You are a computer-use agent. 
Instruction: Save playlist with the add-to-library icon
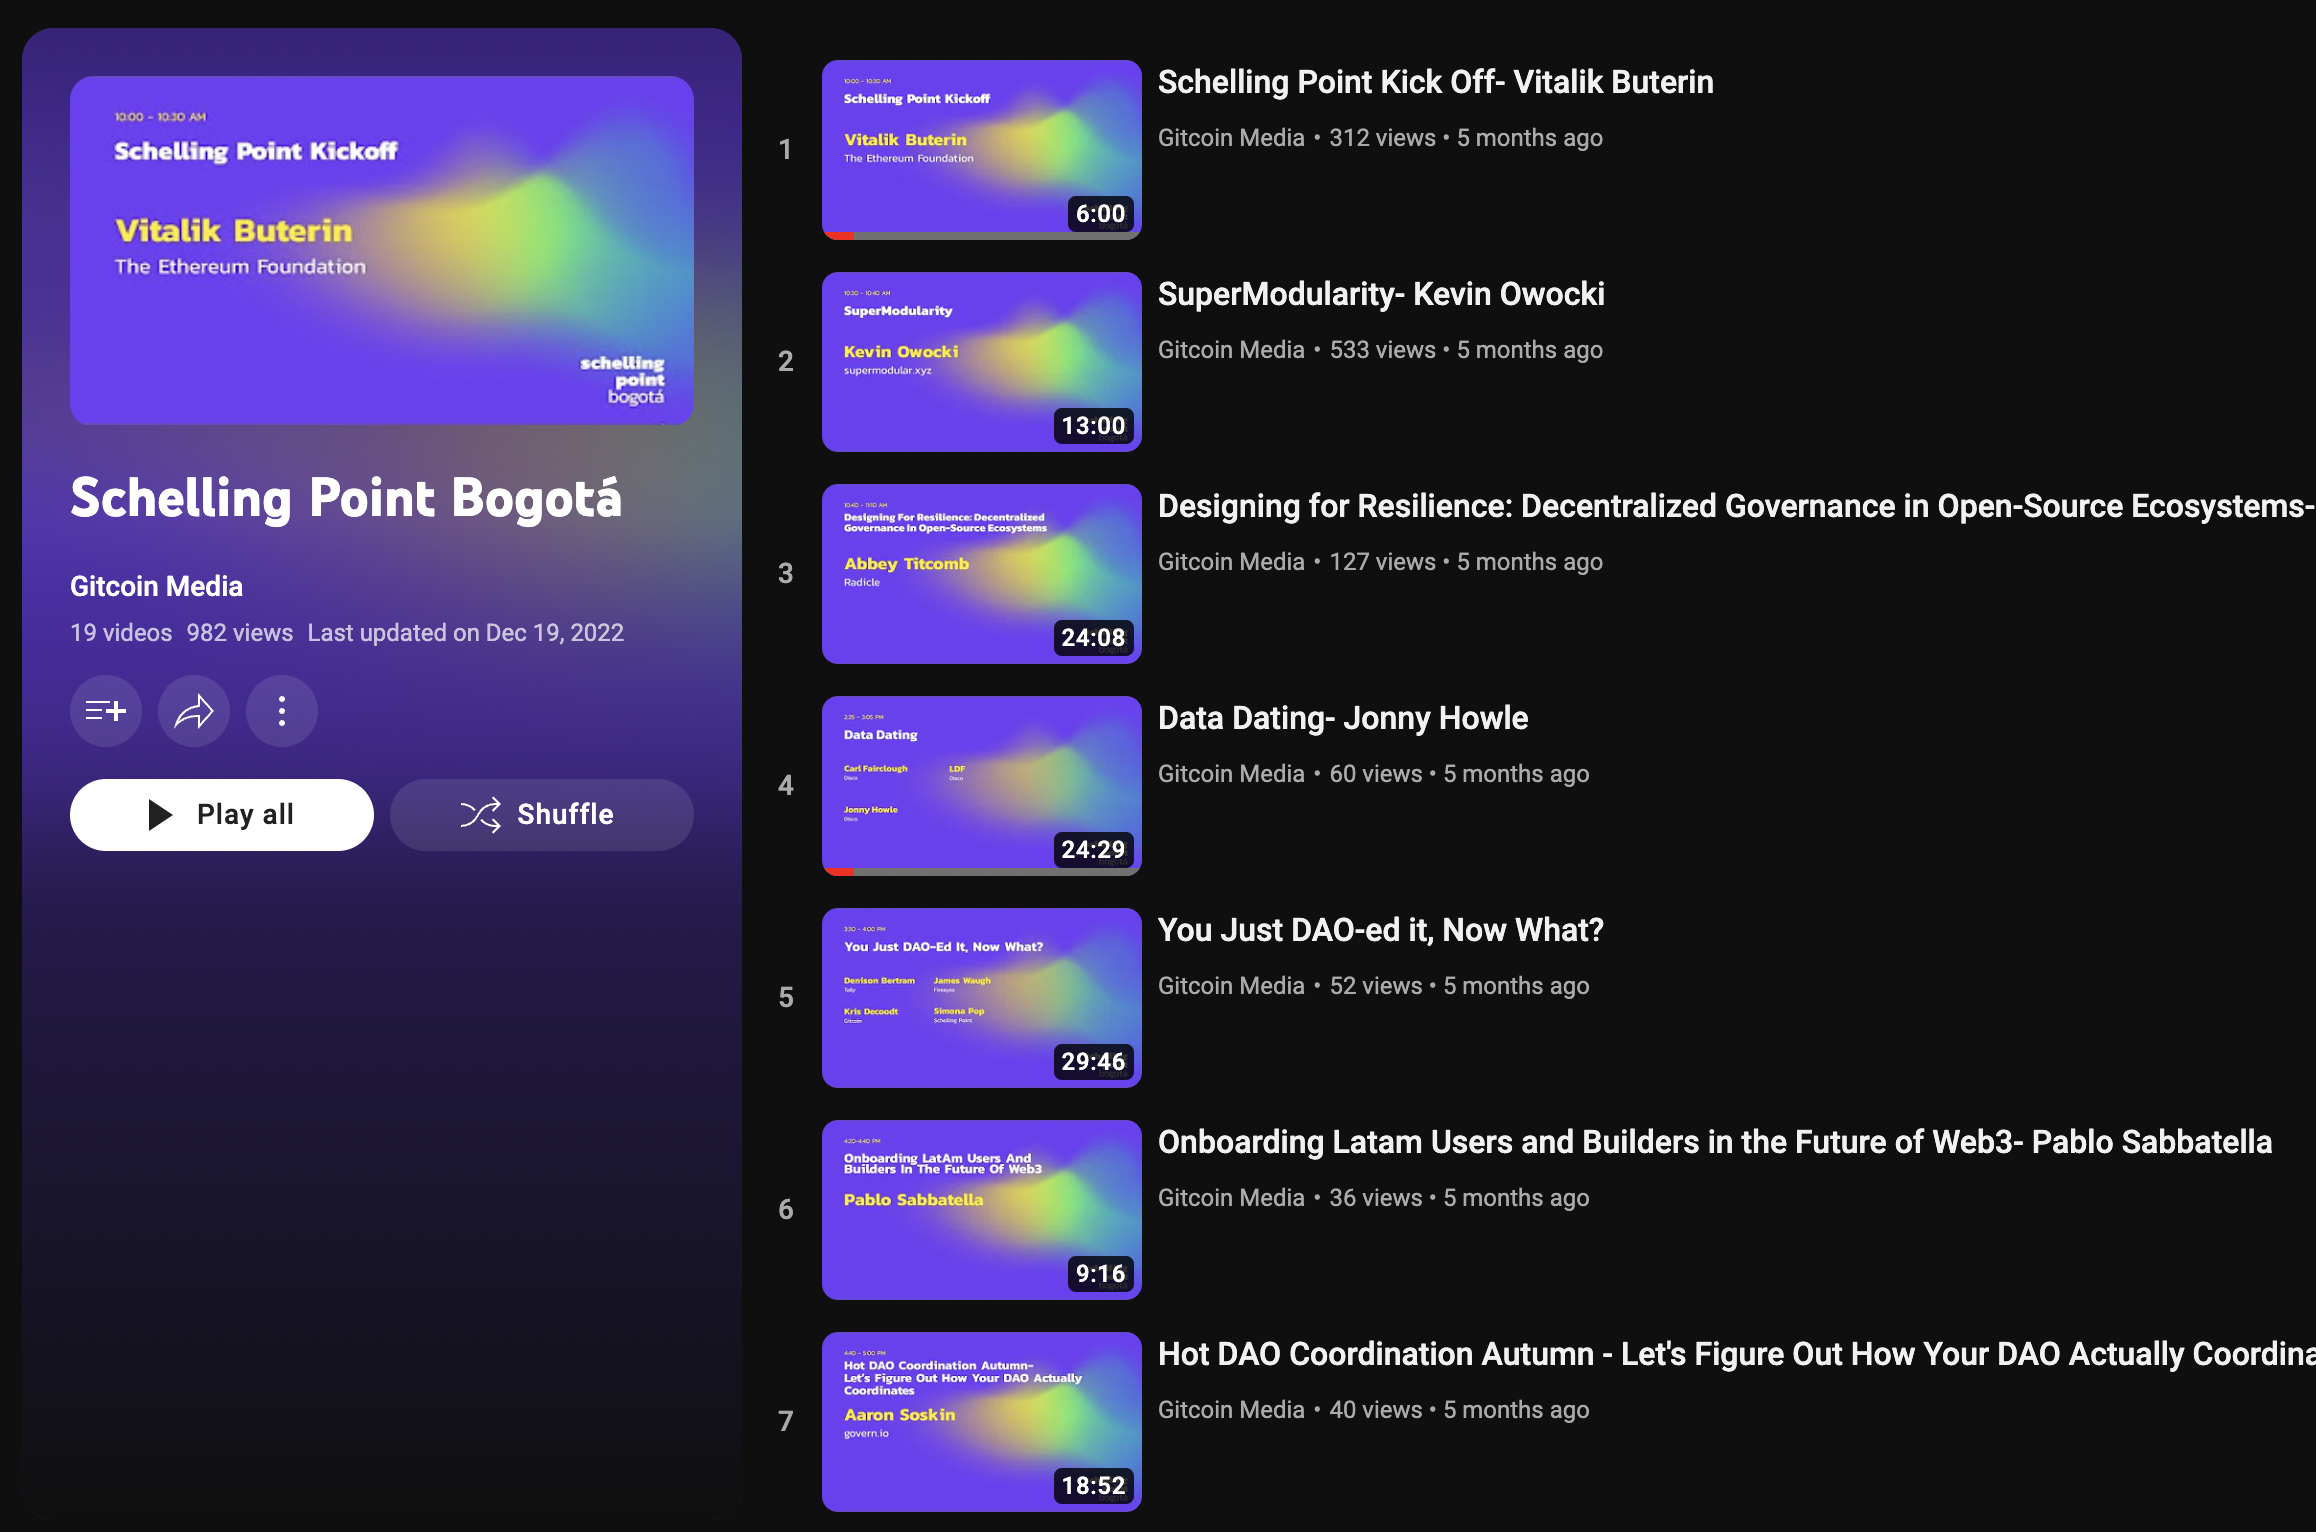(x=106, y=711)
